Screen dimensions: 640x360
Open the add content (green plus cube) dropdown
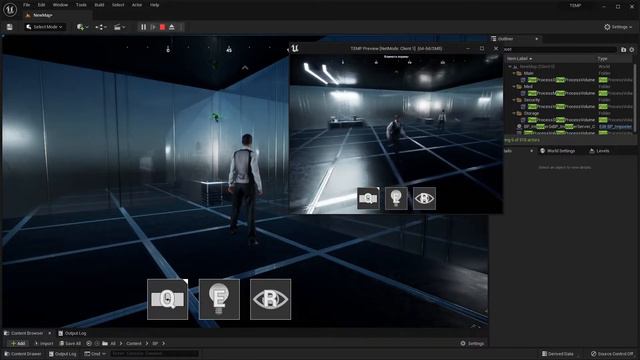[82, 27]
